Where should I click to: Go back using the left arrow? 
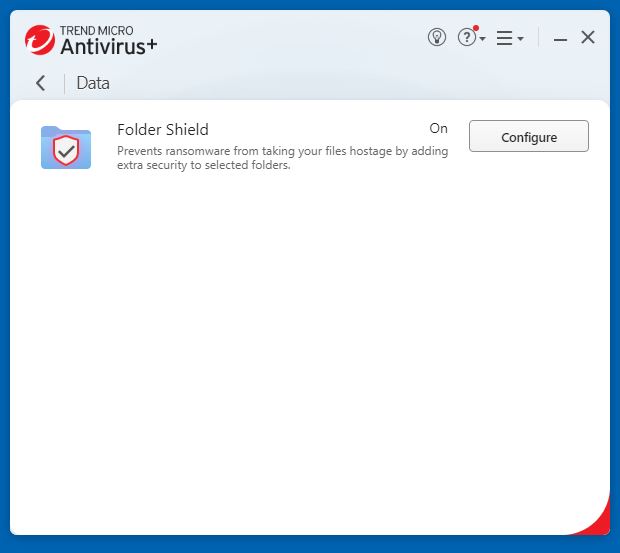coord(40,83)
